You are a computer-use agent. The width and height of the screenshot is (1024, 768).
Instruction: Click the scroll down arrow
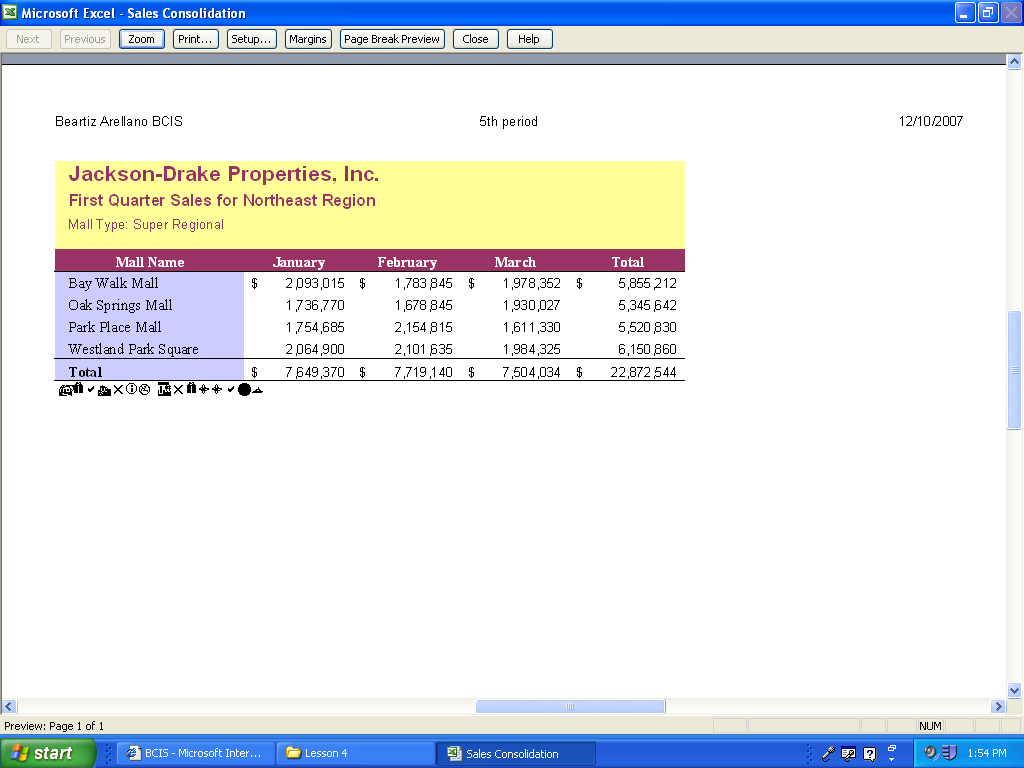coord(1014,690)
